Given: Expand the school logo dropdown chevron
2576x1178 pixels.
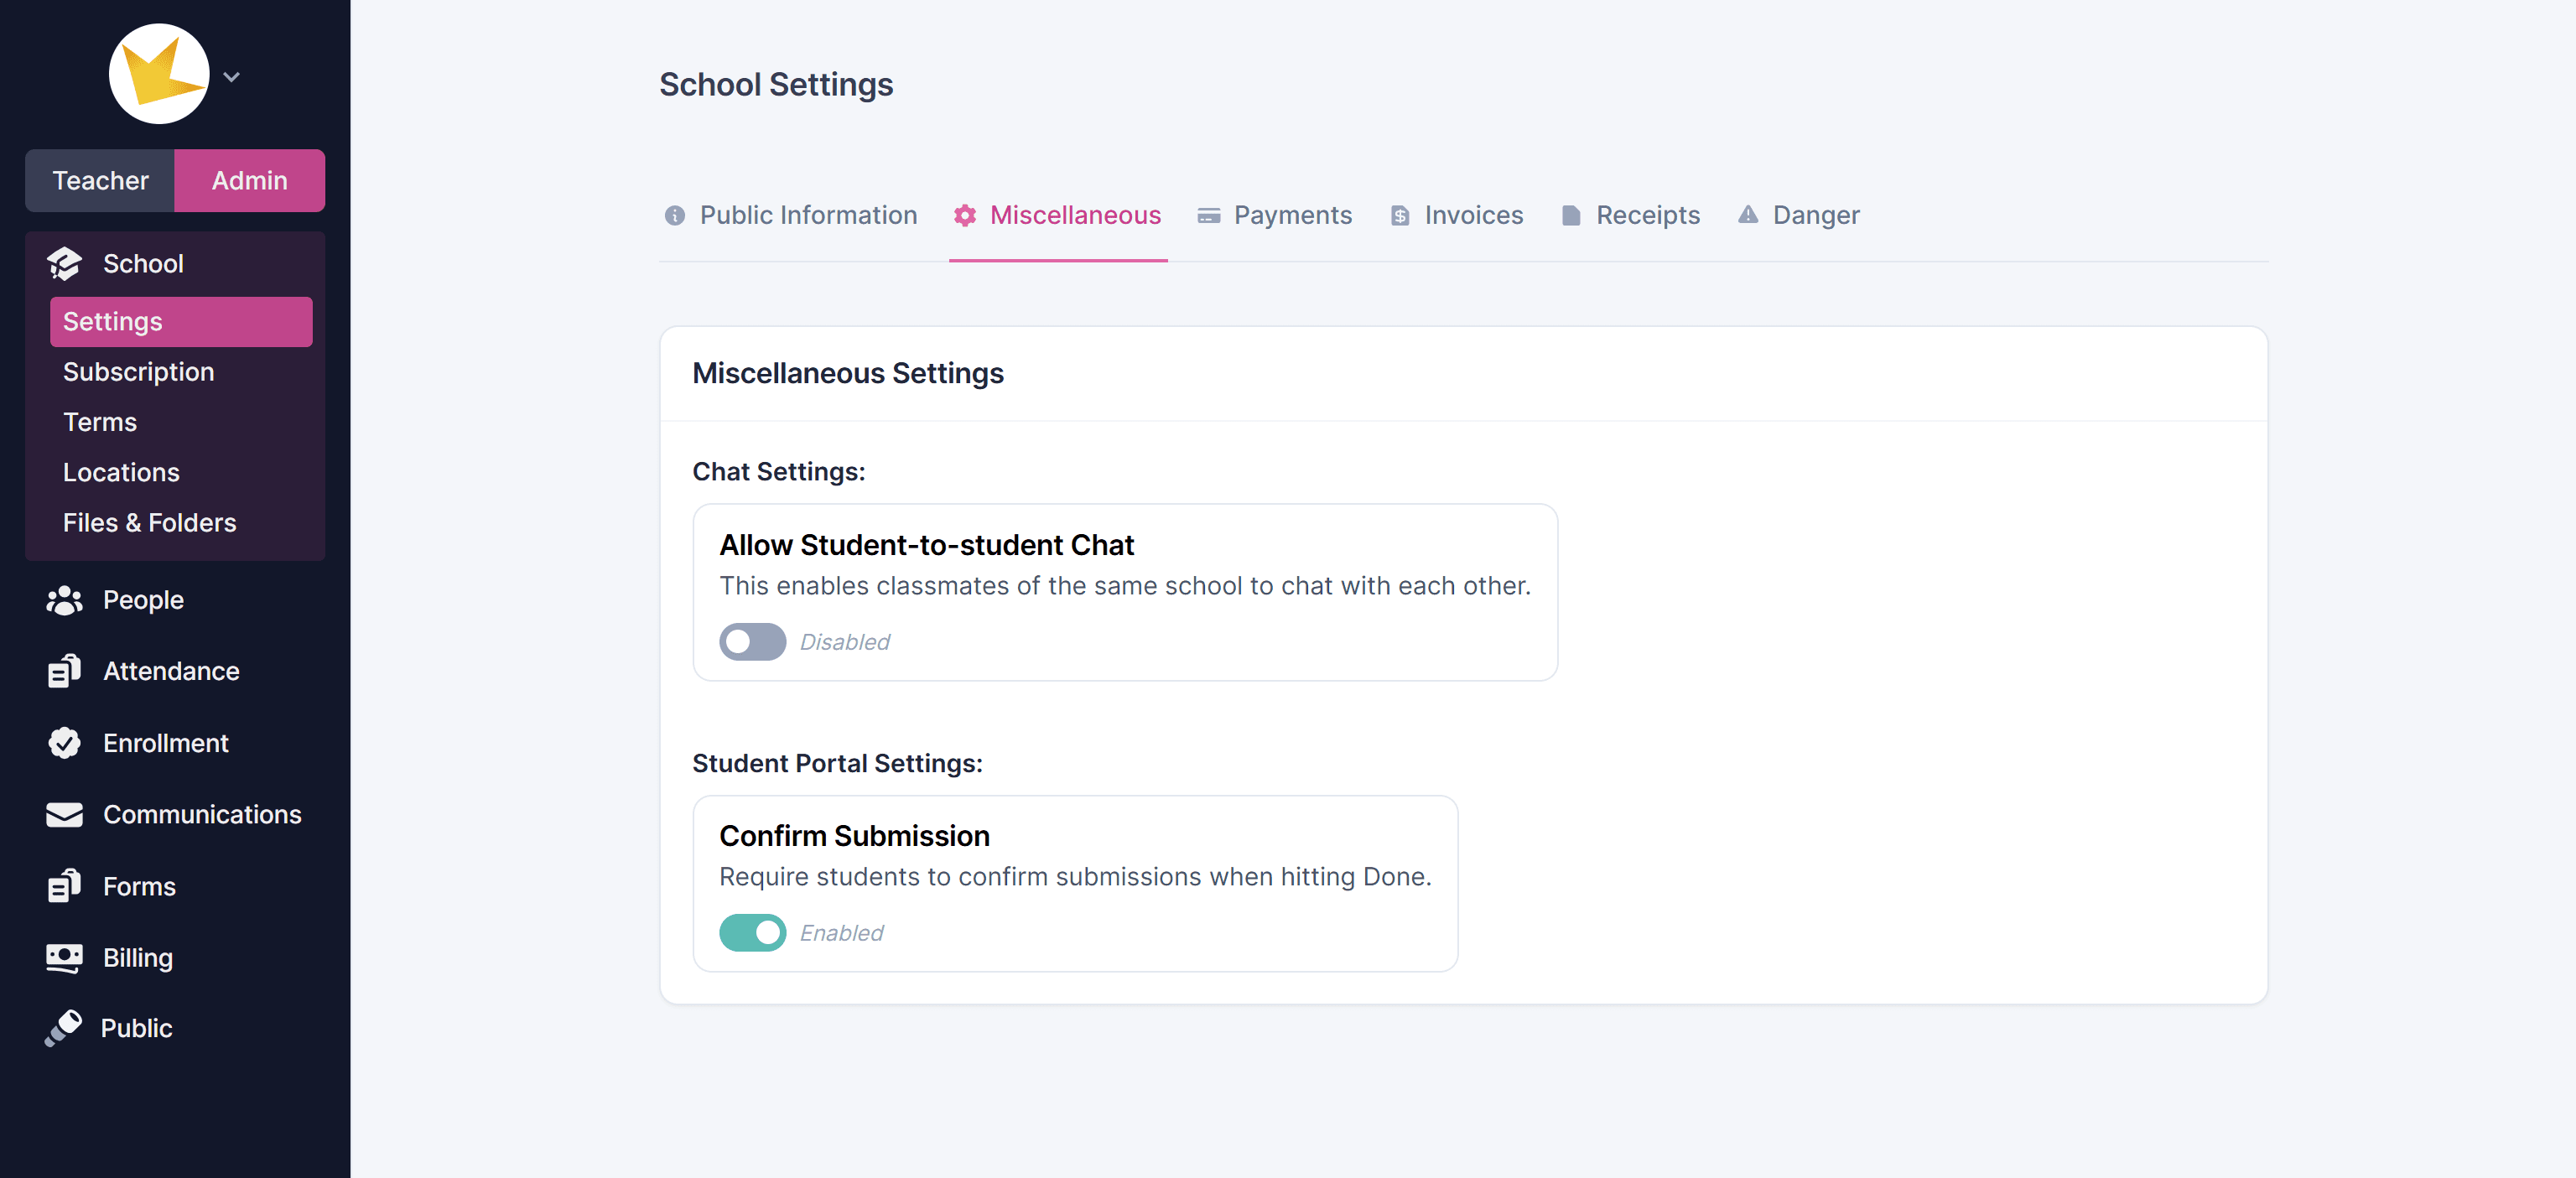Looking at the screenshot, I should point(231,77).
